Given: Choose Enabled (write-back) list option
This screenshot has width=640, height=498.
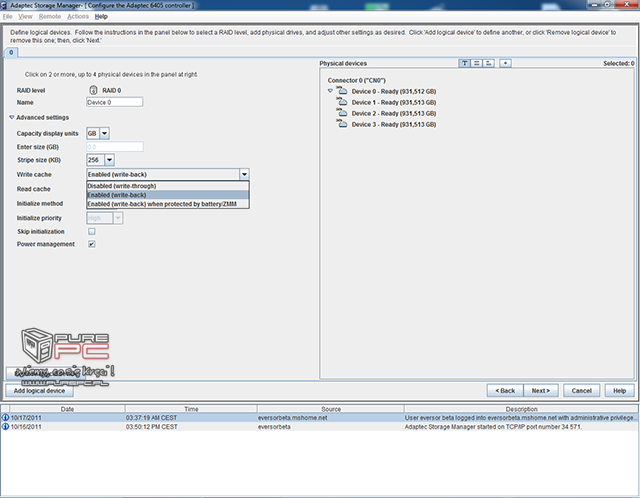Looking at the screenshot, I should 168,195.
